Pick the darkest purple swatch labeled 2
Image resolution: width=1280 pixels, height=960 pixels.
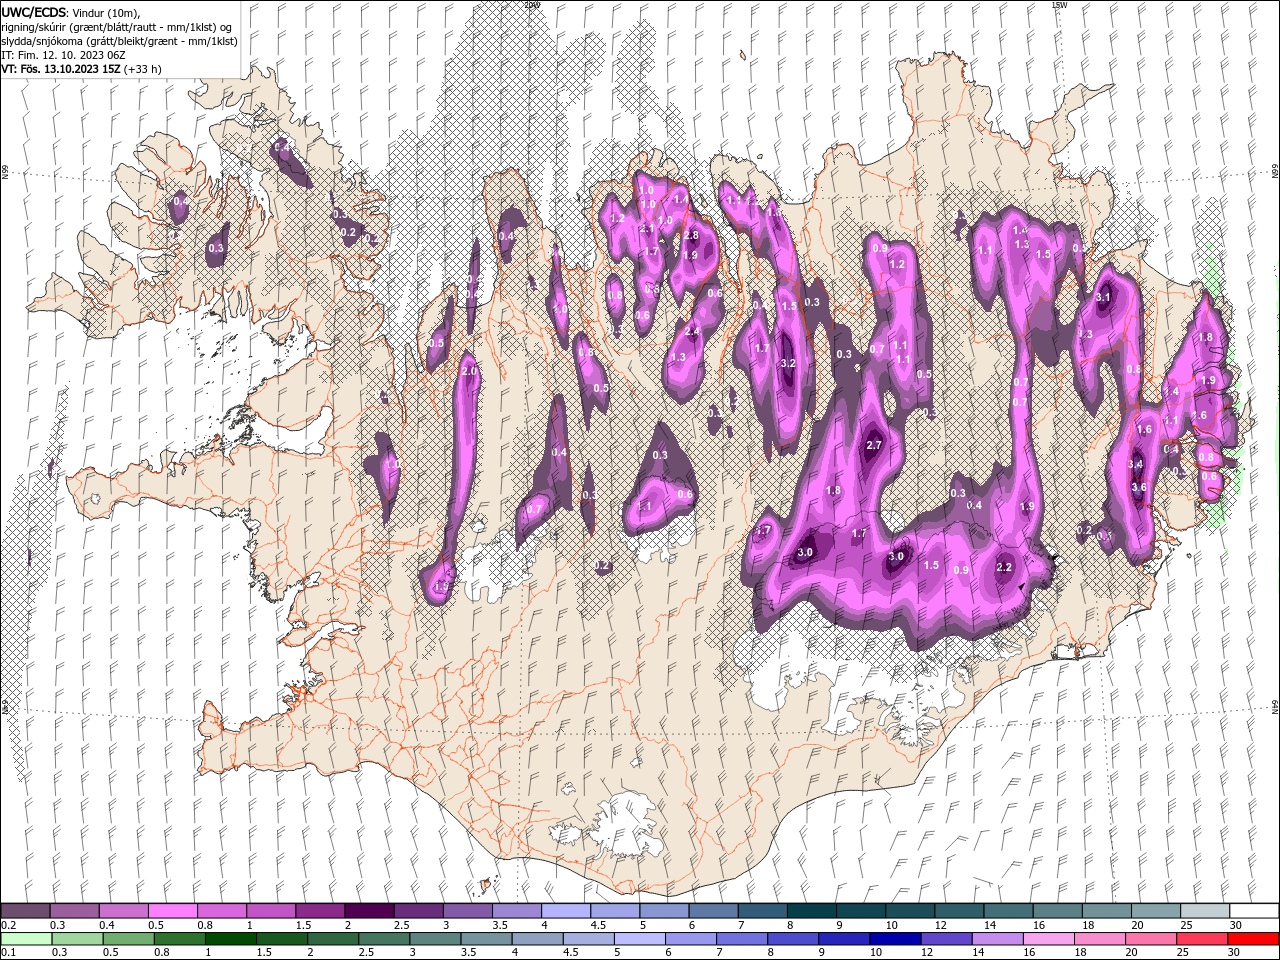(x=368, y=911)
